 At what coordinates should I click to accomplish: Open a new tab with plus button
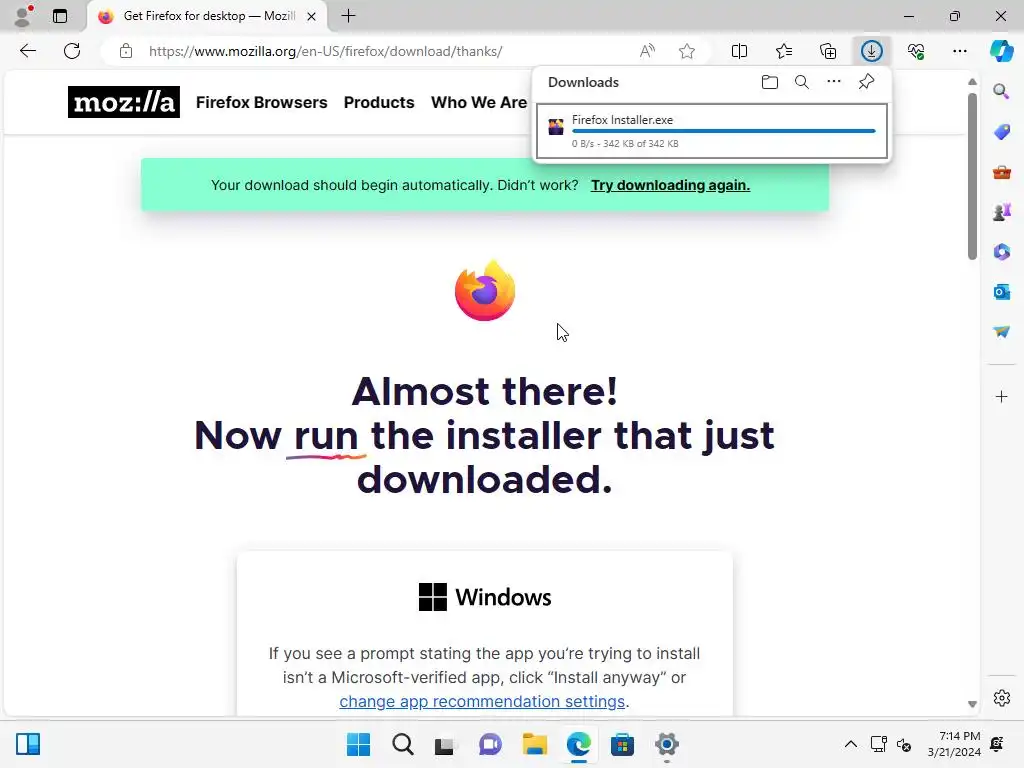tap(349, 16)
